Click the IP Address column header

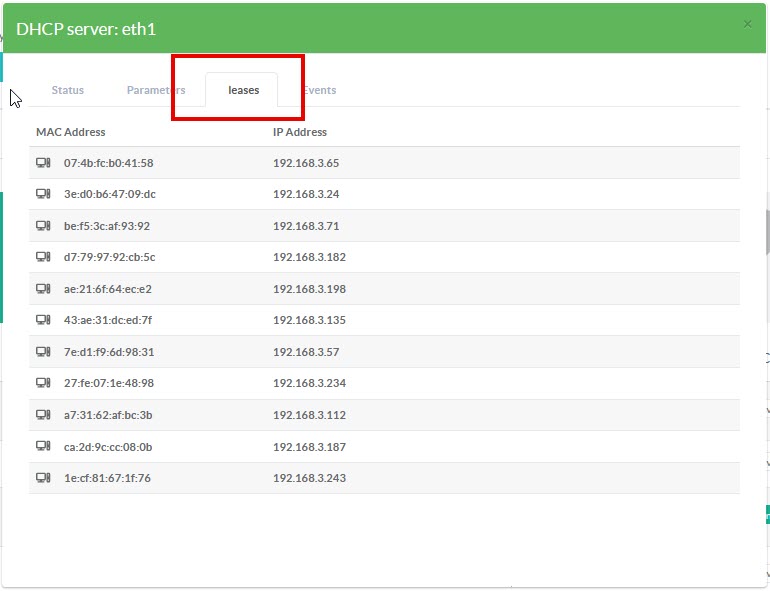pos(300,132)
